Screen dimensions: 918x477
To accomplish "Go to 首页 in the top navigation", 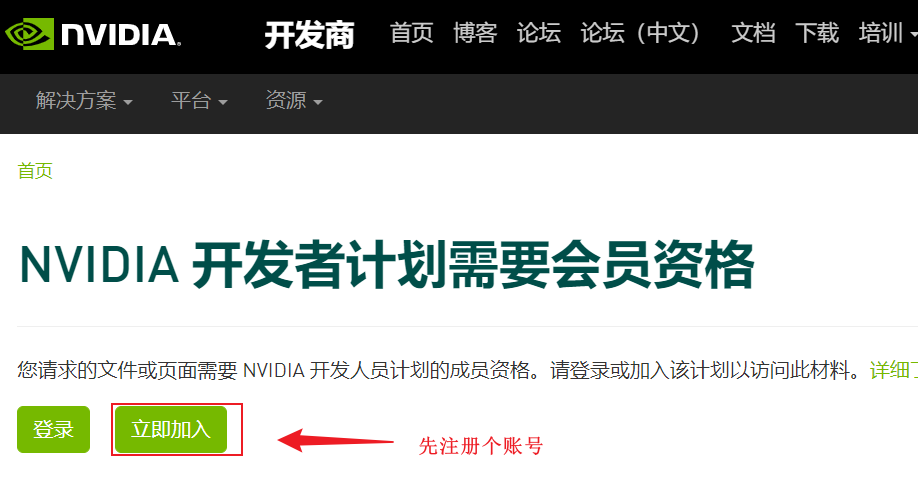I will pos(412,33).
